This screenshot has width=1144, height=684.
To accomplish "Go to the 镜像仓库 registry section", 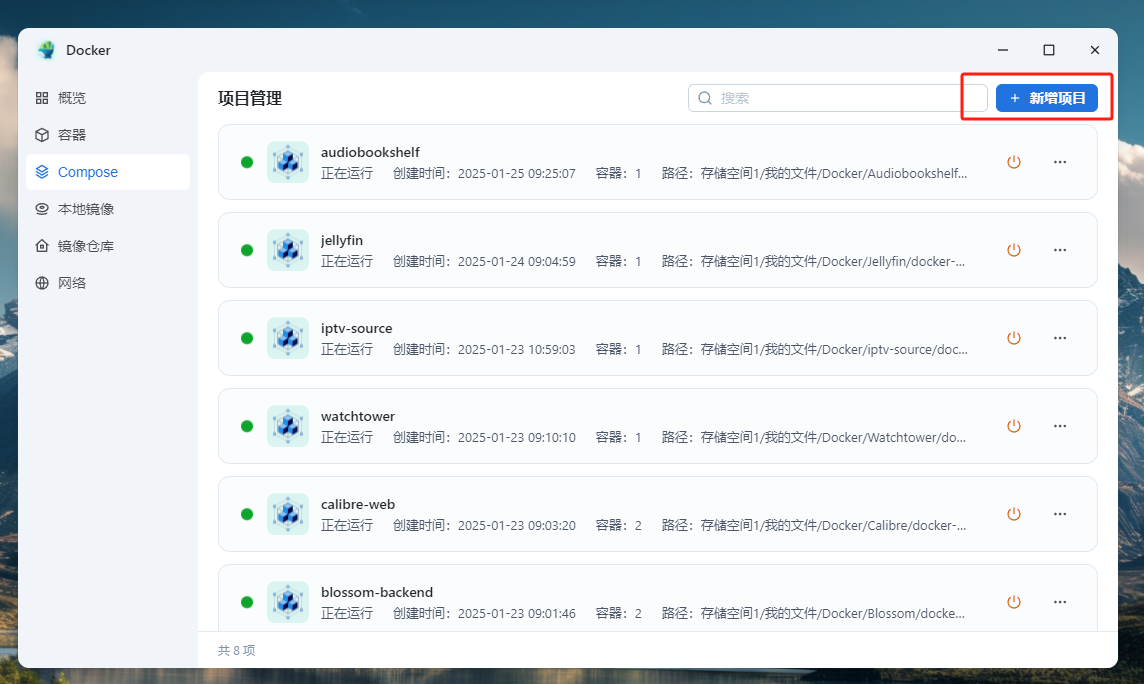I will 78,245.
